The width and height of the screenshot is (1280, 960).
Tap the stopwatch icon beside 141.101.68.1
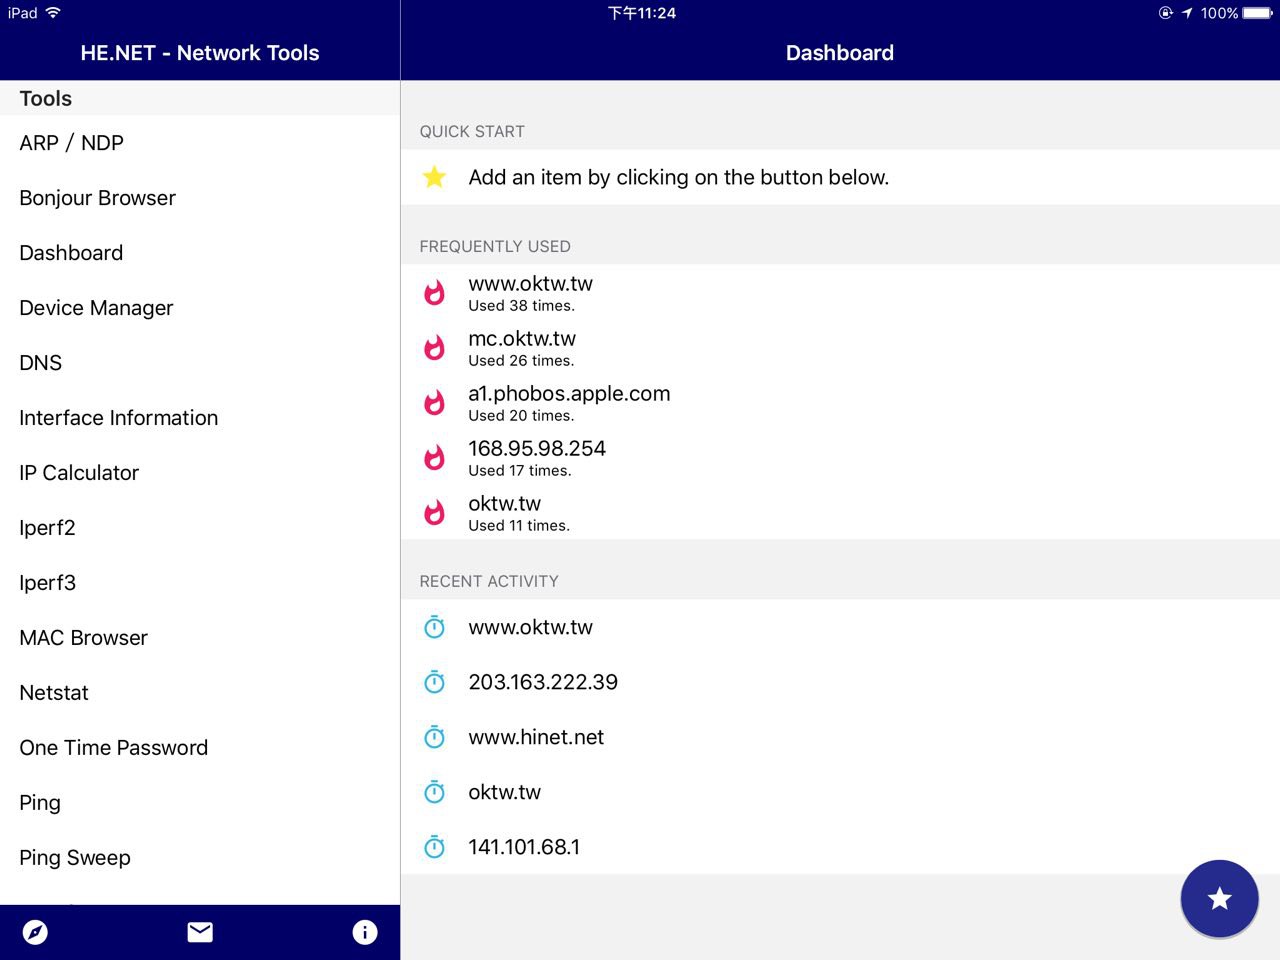434,847
